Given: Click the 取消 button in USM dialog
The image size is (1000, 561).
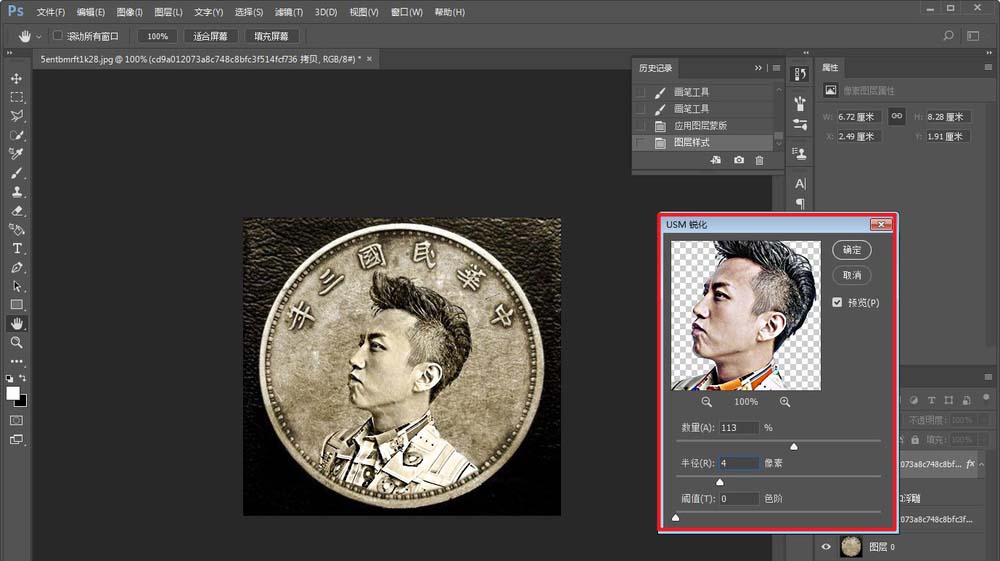Looking at the screenshot, I should click(852, 275).
